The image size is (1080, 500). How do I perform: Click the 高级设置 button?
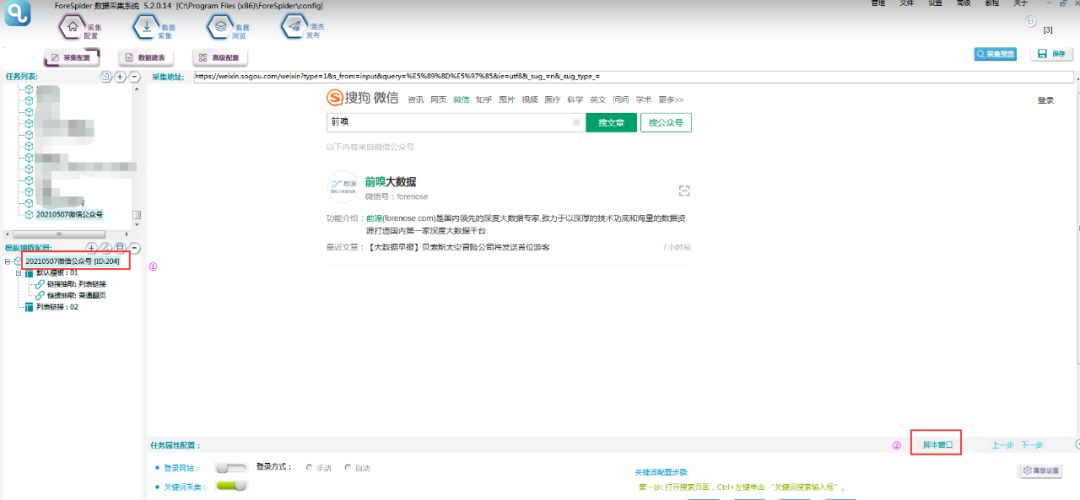1040,471
